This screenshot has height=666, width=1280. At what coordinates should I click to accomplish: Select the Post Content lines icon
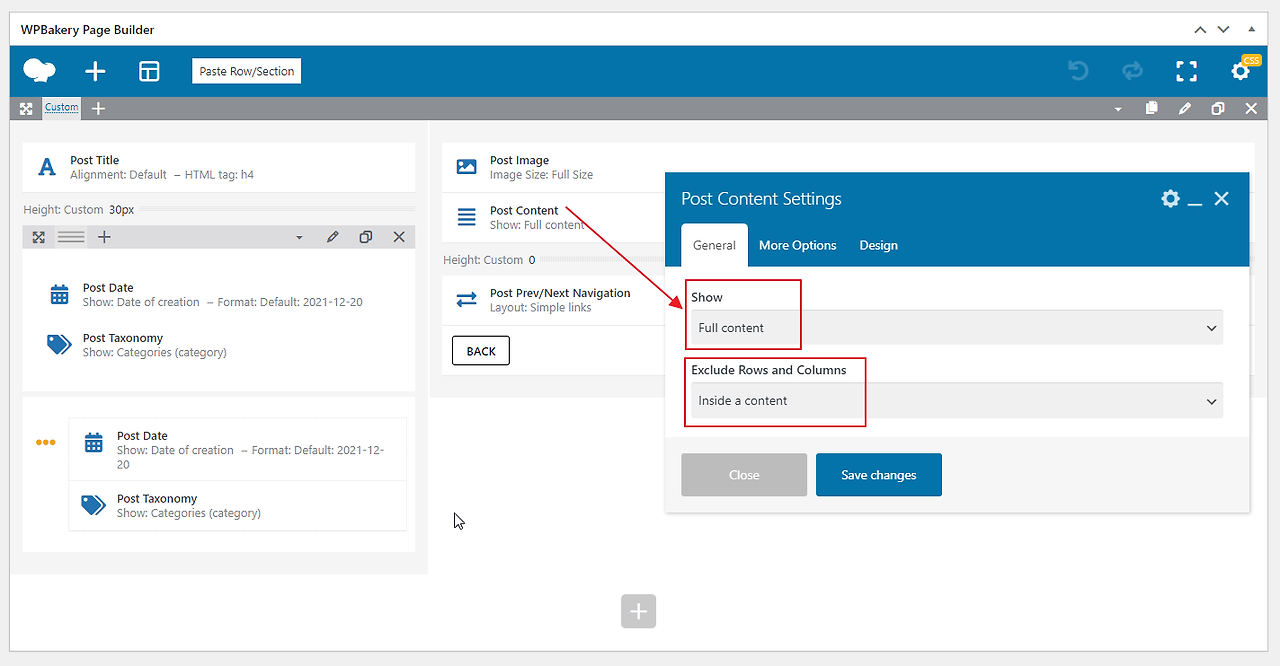tap(467, 217)
